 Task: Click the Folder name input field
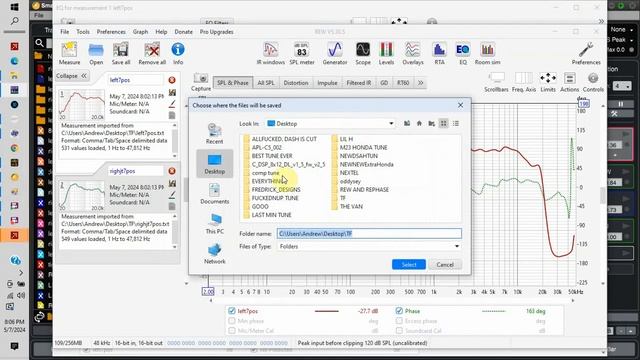coord(369,233)
